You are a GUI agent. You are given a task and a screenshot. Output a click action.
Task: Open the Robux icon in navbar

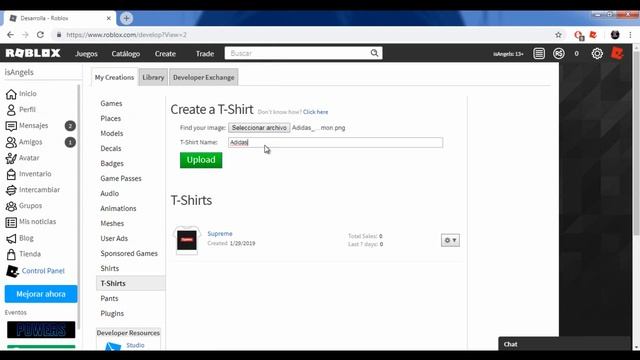[x=559, y=53]
